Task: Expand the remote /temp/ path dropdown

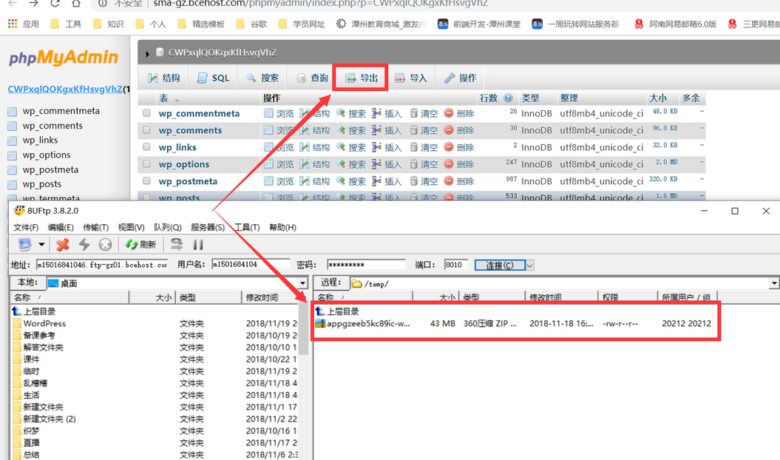Action: [774, 283]
